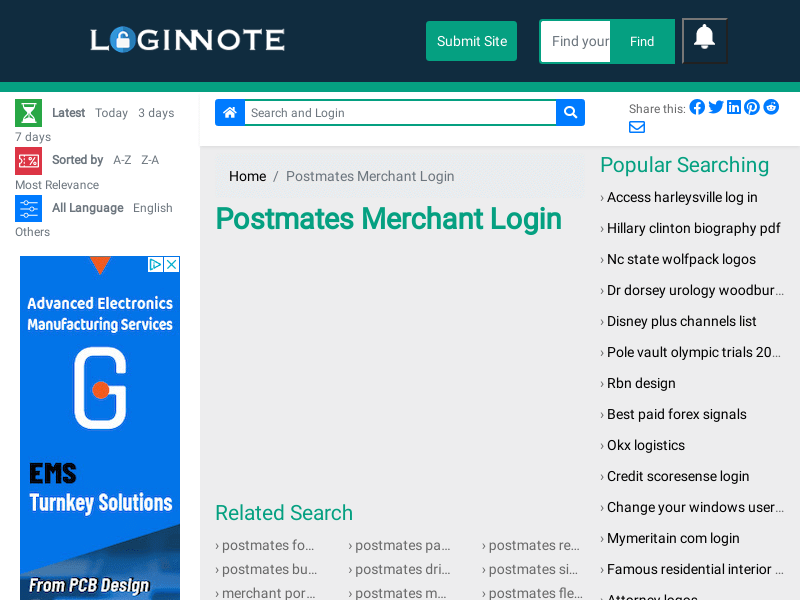Open 'Nc state wolfpack logos' link

pos(681,259)
